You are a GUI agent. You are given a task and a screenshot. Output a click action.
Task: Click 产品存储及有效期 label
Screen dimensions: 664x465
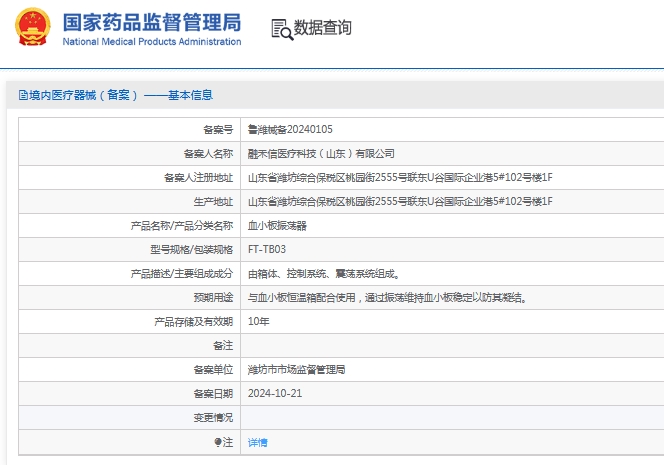coord(194,321)
